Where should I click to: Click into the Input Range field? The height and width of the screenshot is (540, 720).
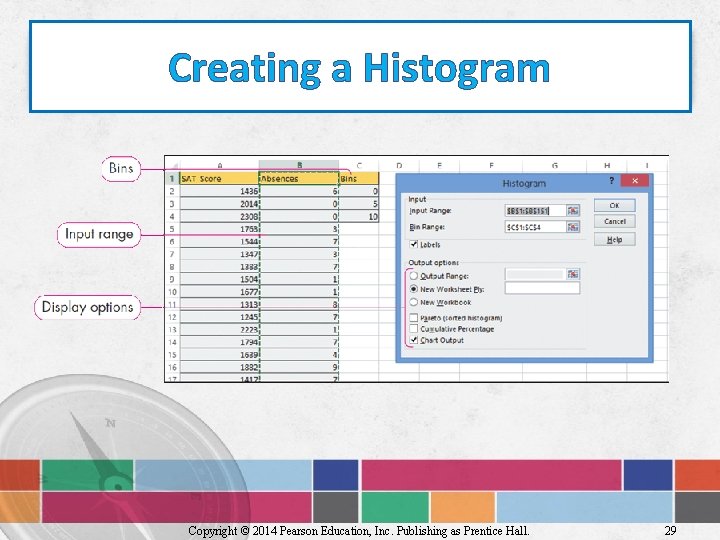coord(535,210)
